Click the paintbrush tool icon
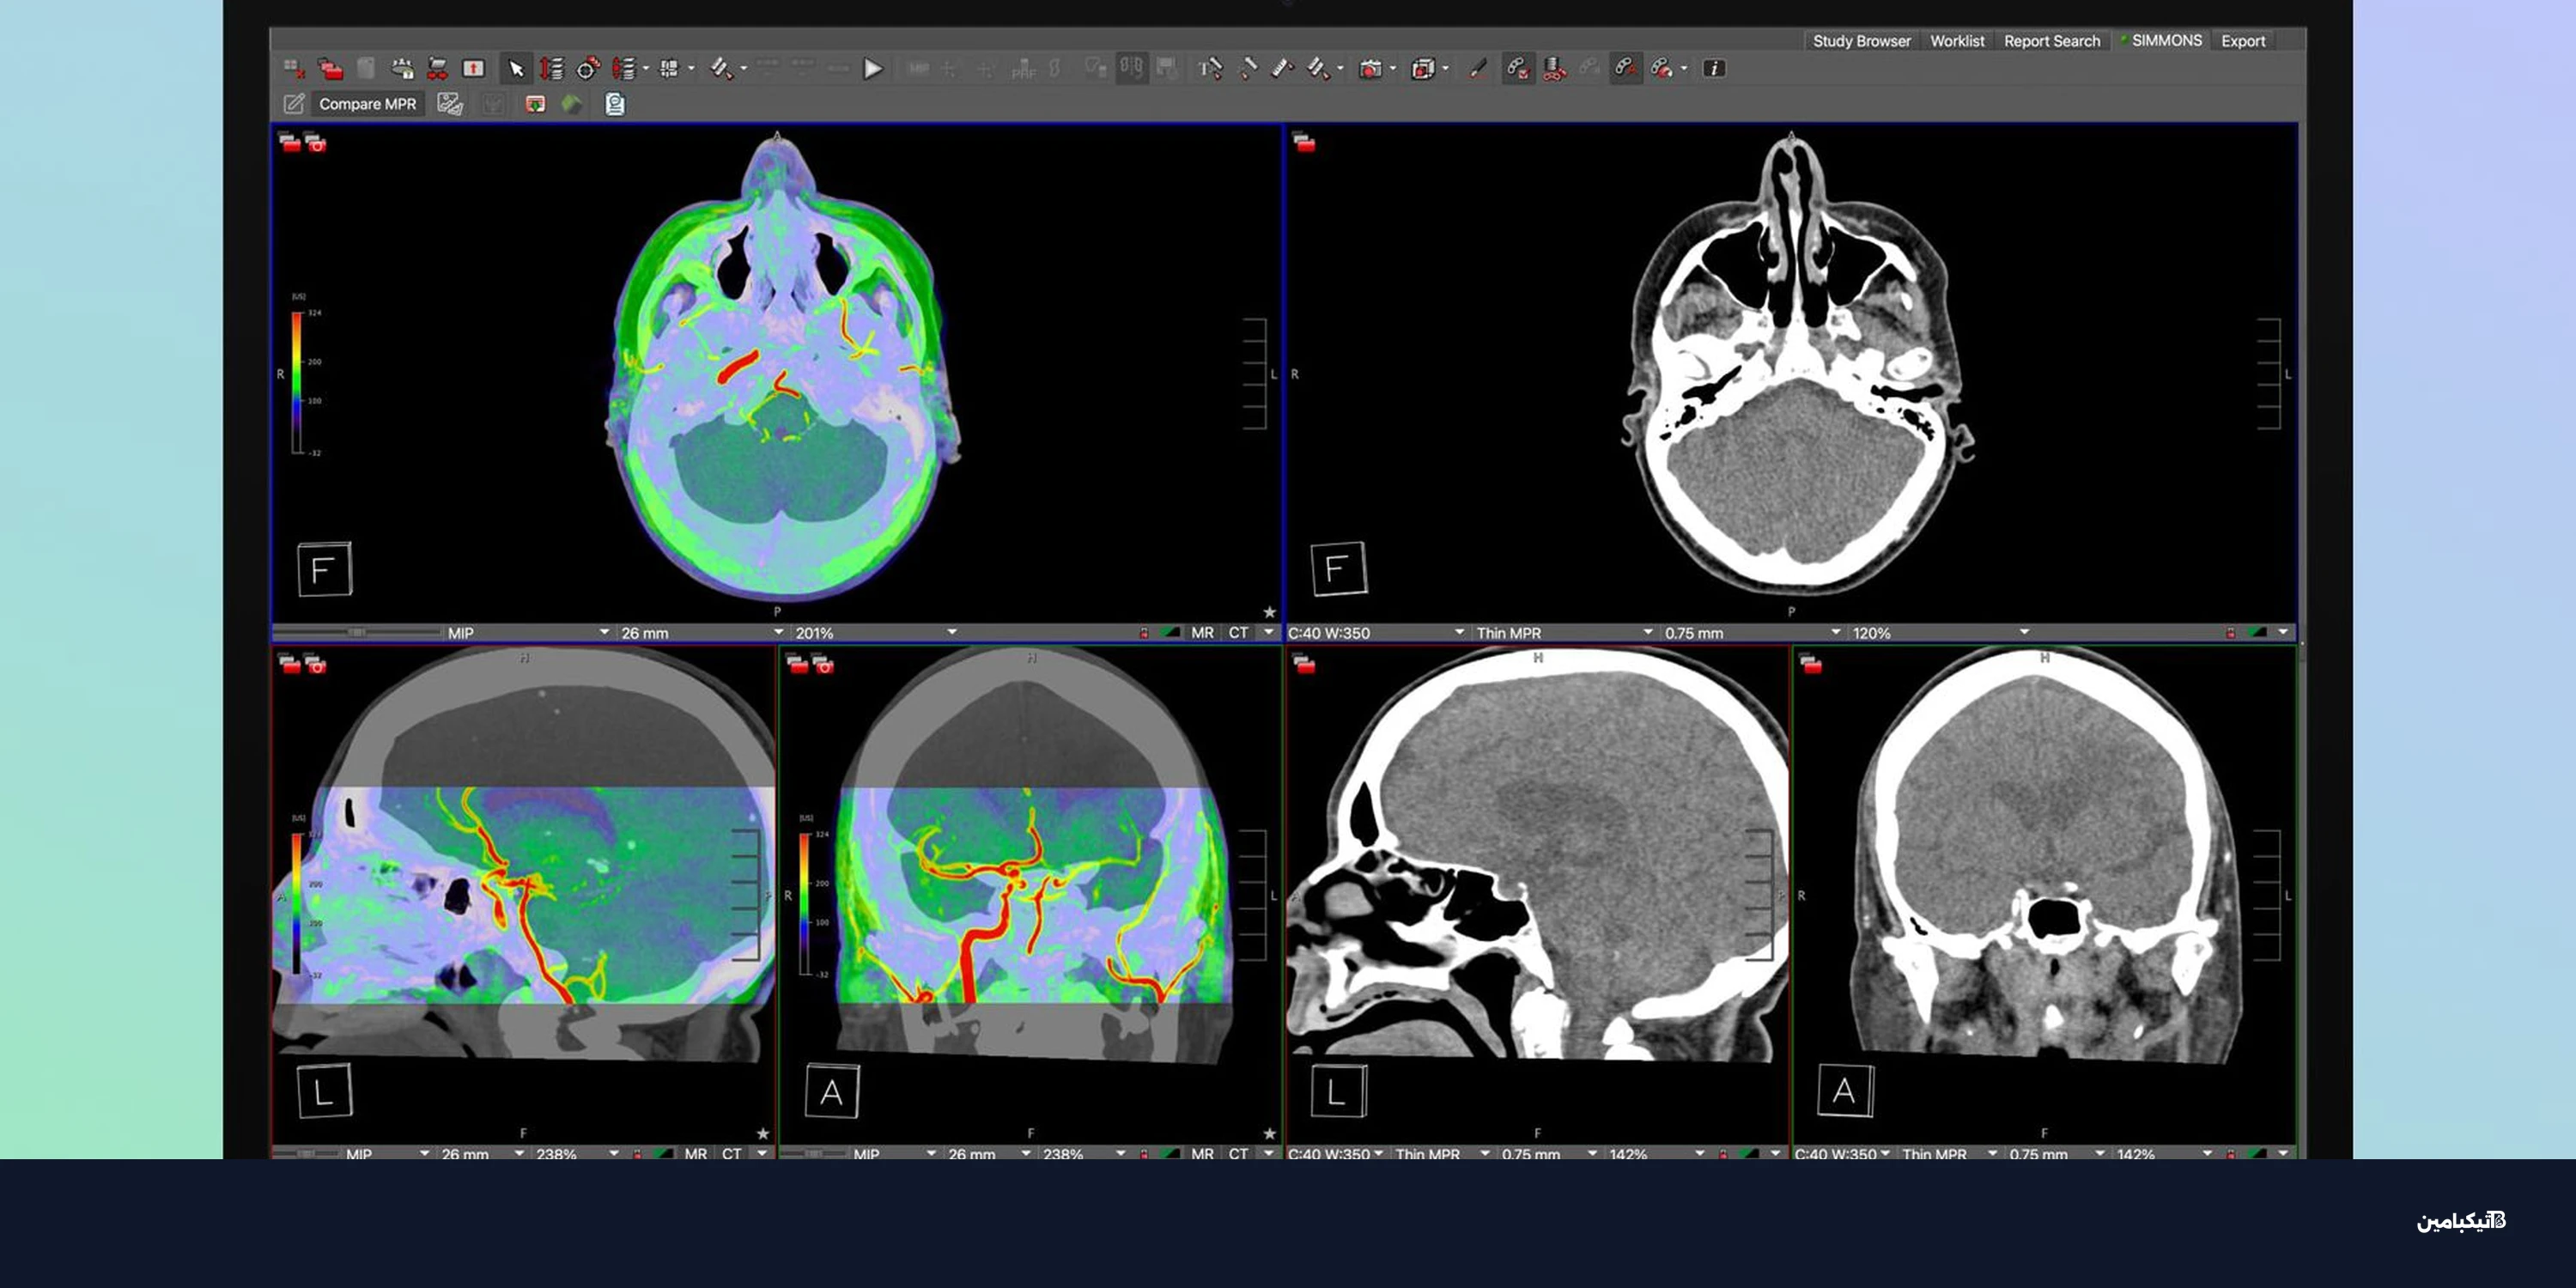This screenshot has width=2576, height=1288. 1477,69
